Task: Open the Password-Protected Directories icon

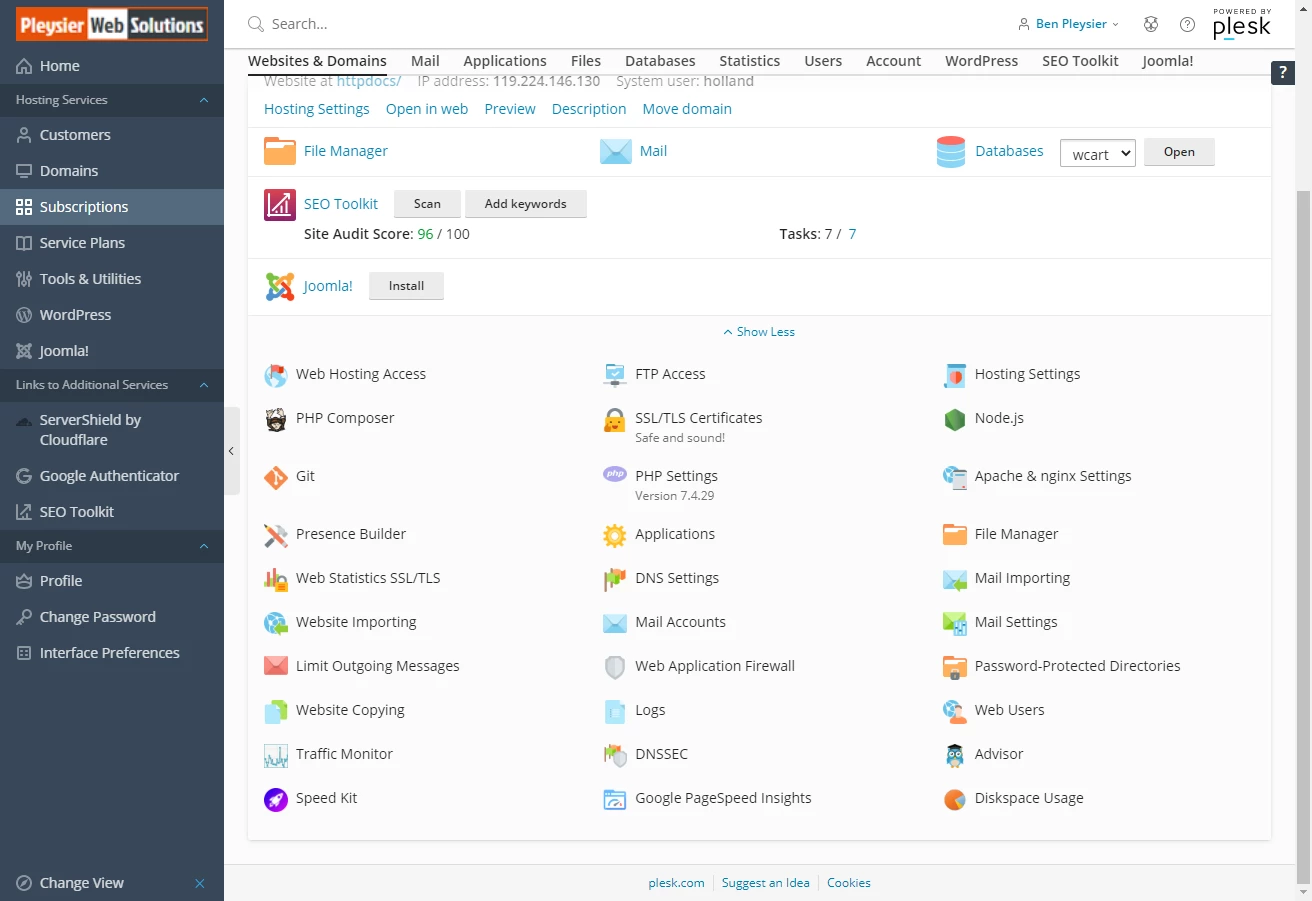Action: tap(955, 667)
